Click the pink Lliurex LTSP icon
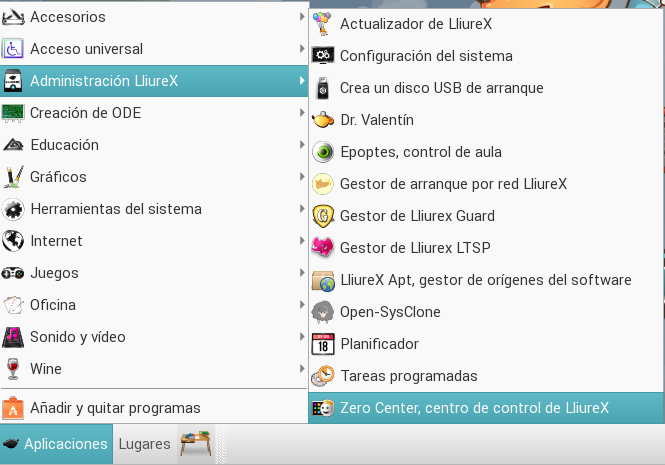The image size is (665, 465). 323,248
